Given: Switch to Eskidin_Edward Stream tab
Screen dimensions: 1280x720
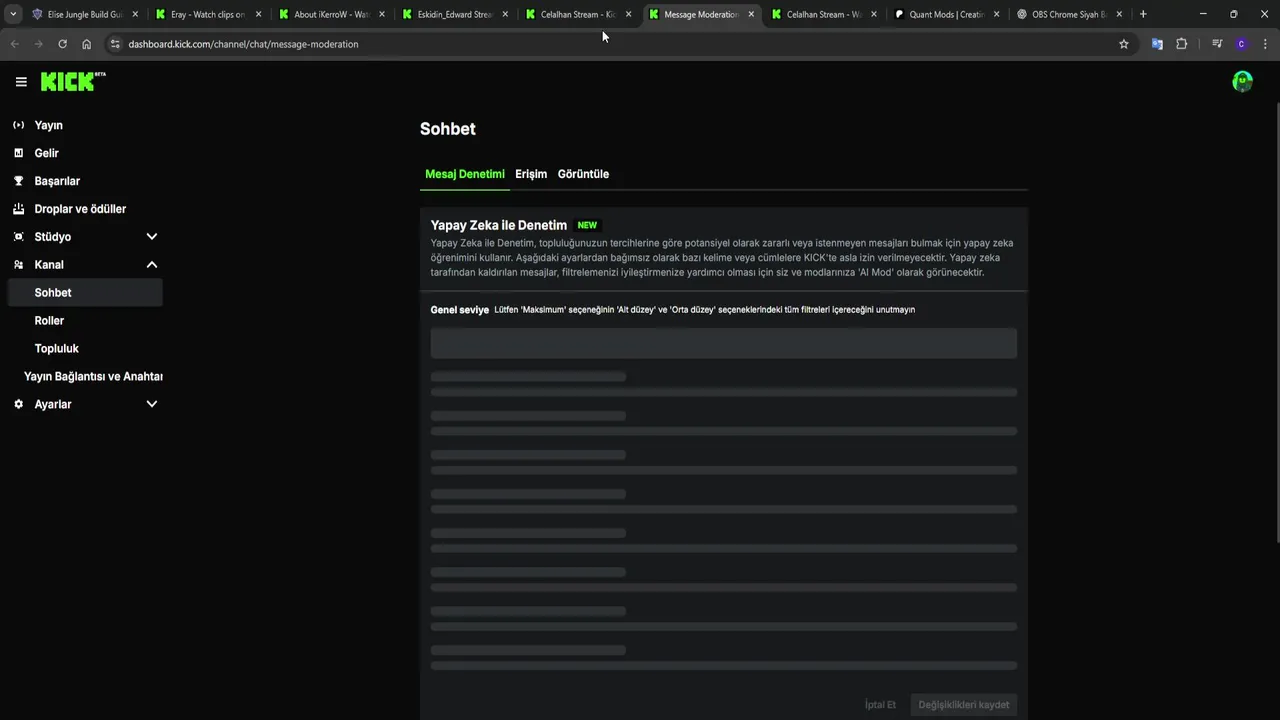Looking at the screenshot, I should (x=456, y=14).
